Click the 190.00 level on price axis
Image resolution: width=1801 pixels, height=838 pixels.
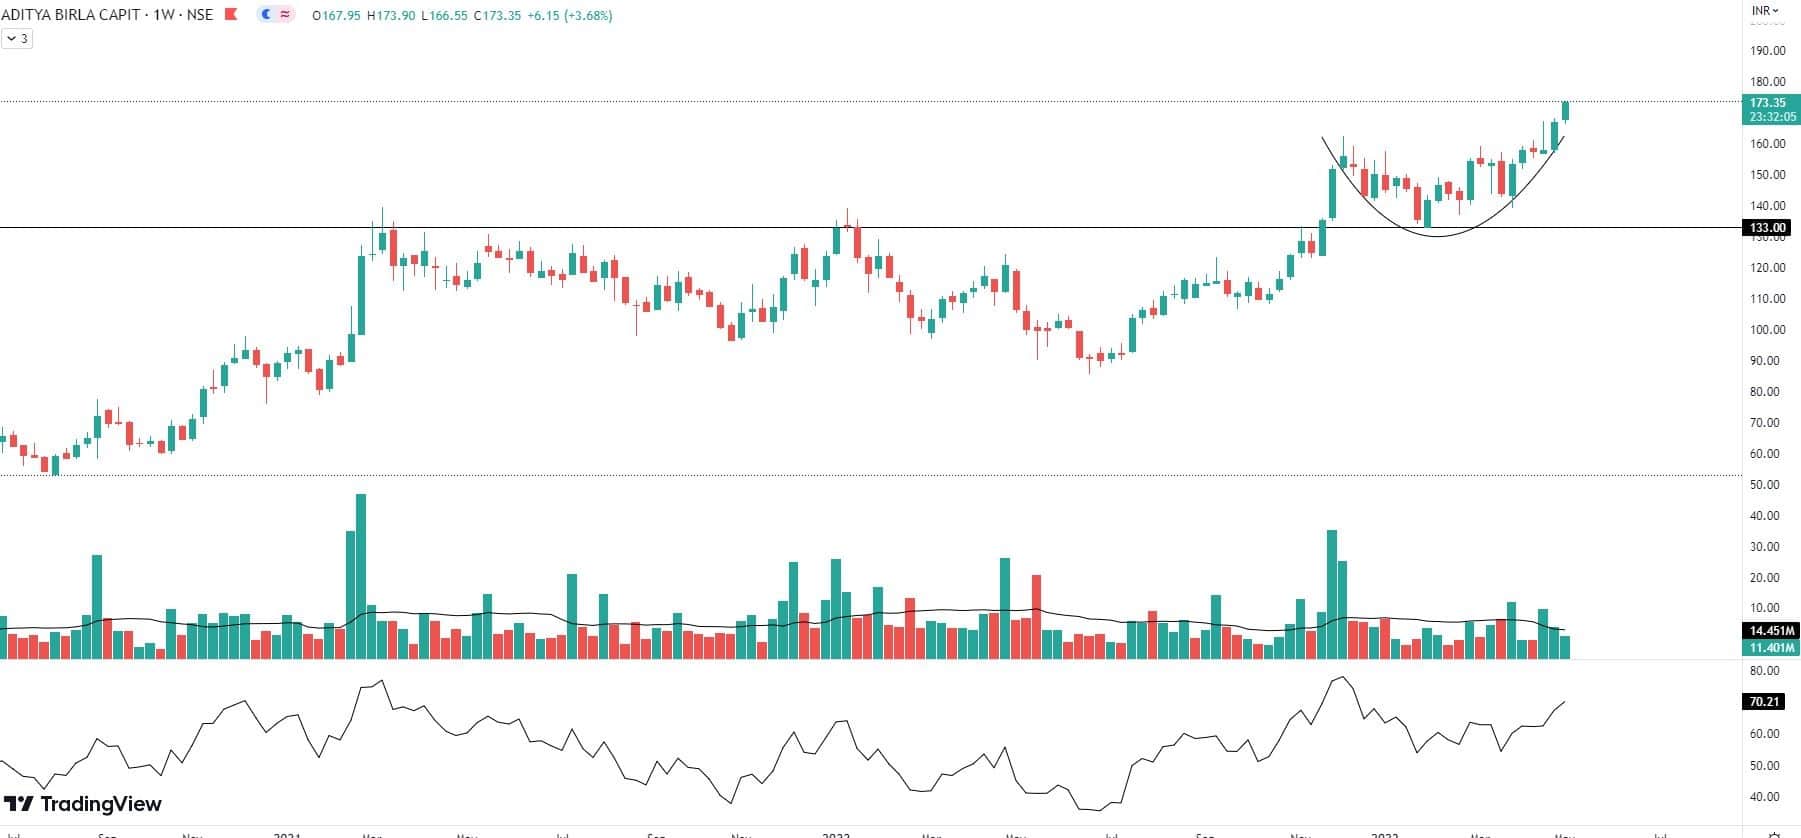(1767, 51)
